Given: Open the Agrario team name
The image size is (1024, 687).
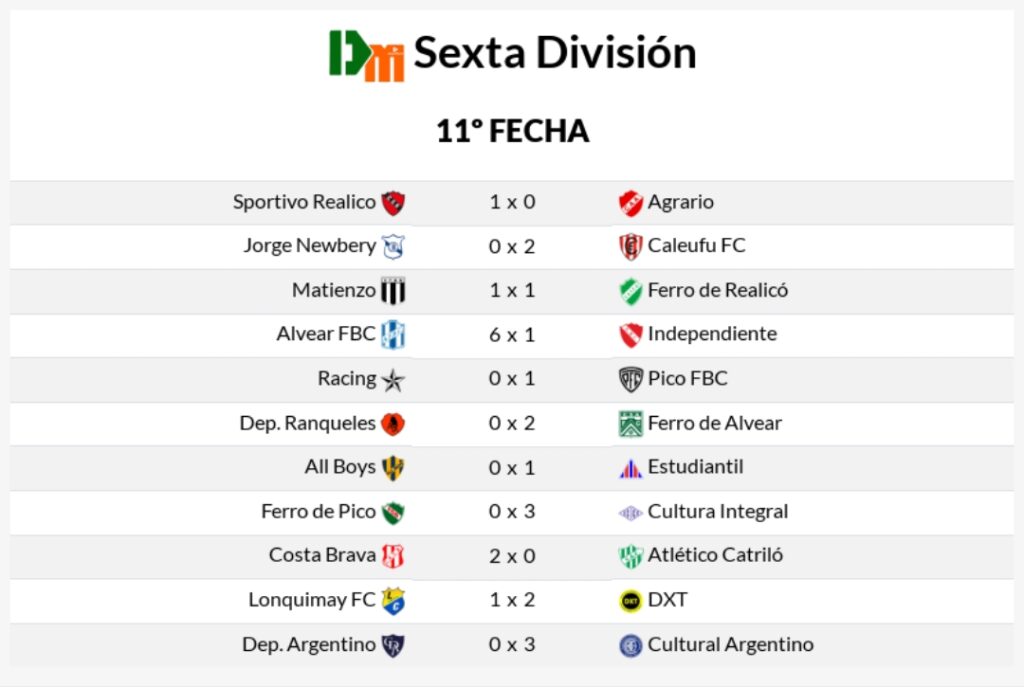Looking at the screenshot, I should click(x=680, y=202).
